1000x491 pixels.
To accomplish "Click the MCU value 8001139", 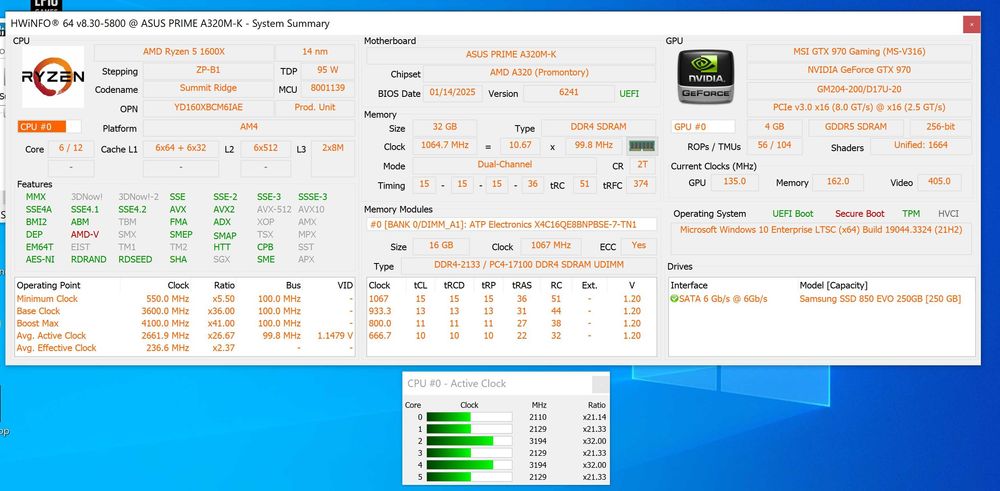I will [328, 89].
